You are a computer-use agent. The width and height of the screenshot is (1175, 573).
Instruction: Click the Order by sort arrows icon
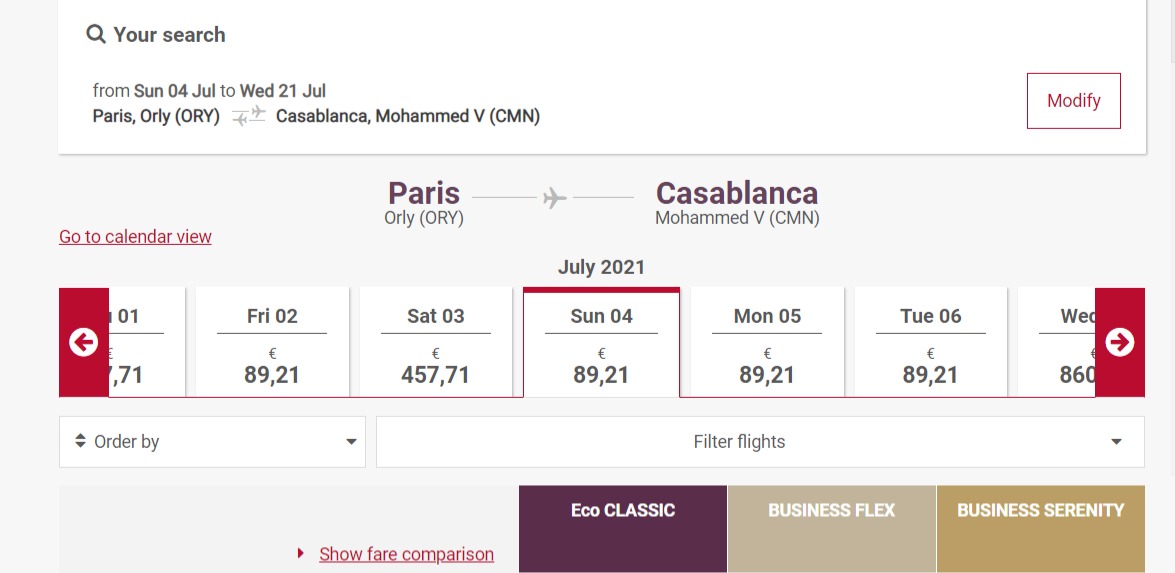[81, 441]
